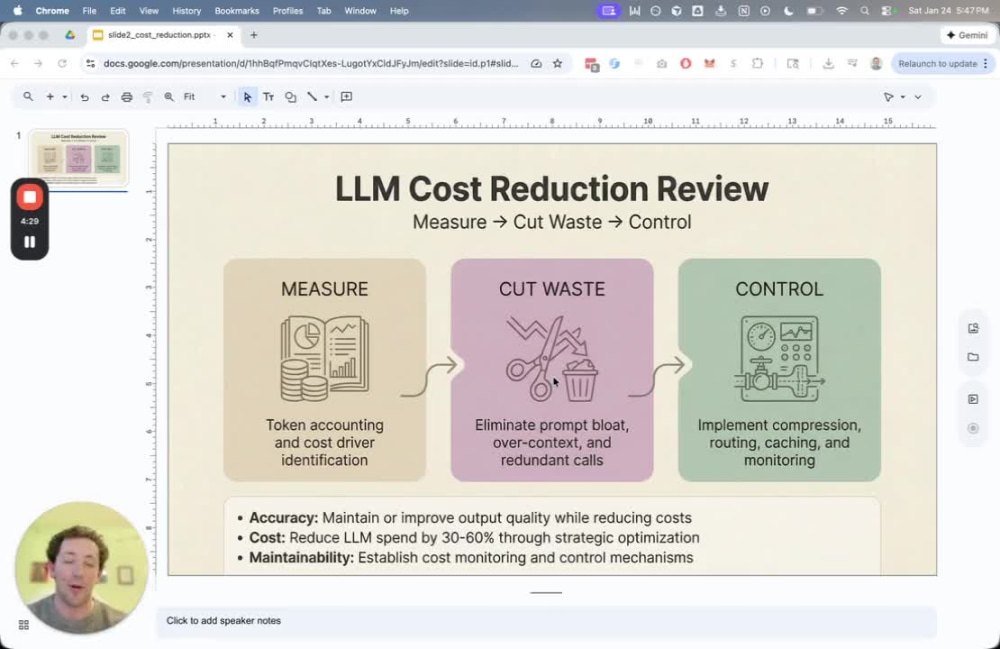Bookmark this page with the star
This screenshot has height=649, width=1000.
pyautogui.click(x=557, y=64)
